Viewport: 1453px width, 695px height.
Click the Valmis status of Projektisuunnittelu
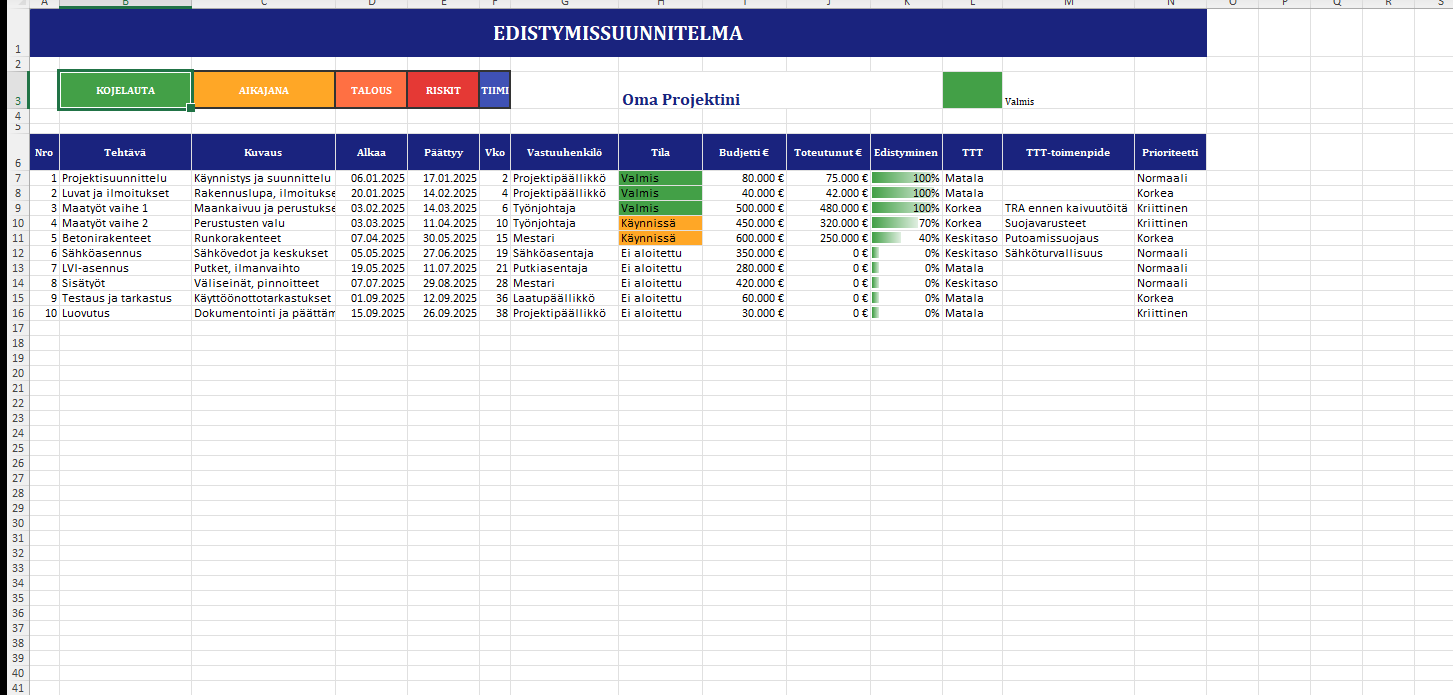coord(660,178)
